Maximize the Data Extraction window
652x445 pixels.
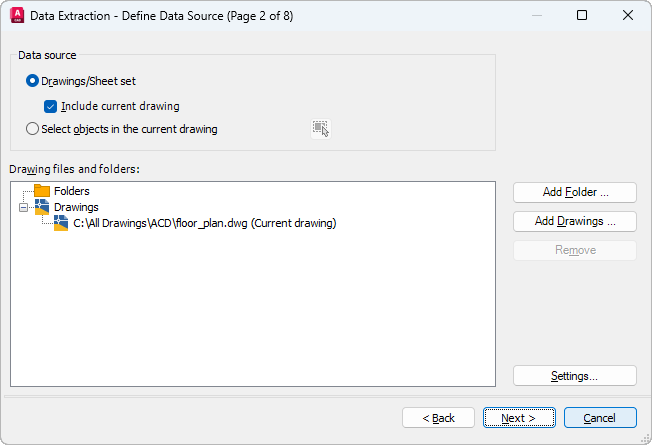582,15
